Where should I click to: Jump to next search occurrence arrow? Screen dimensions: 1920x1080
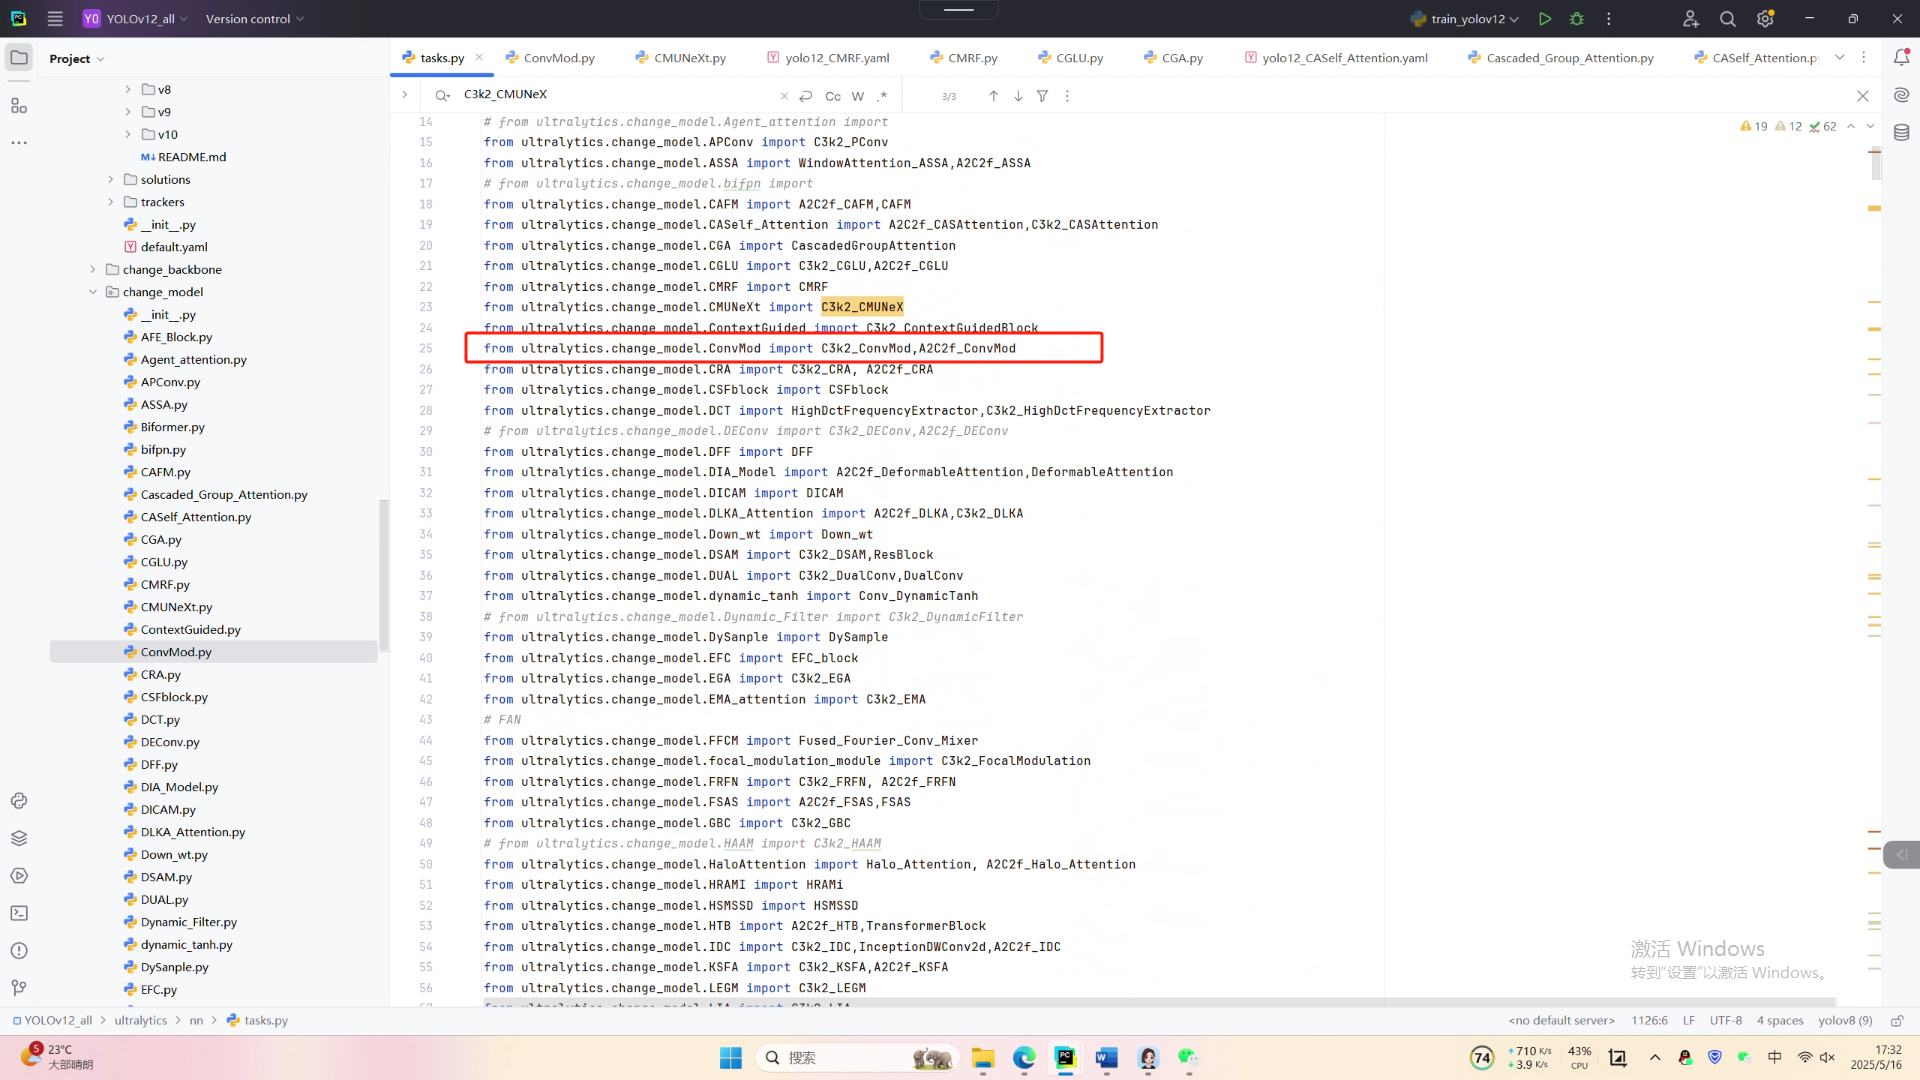(1018, 96)
